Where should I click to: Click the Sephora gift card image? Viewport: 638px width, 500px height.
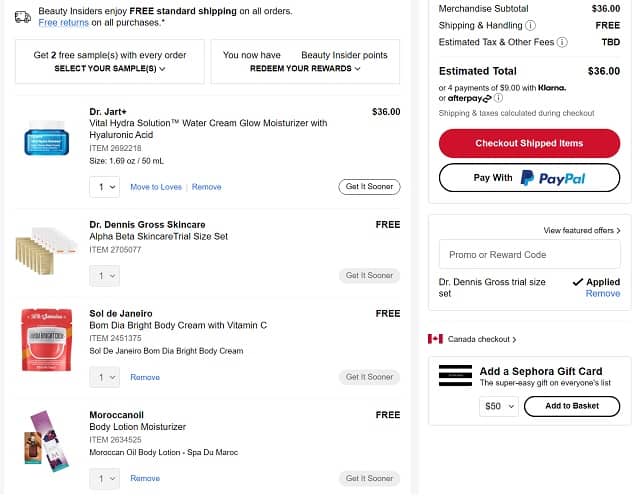455,376
